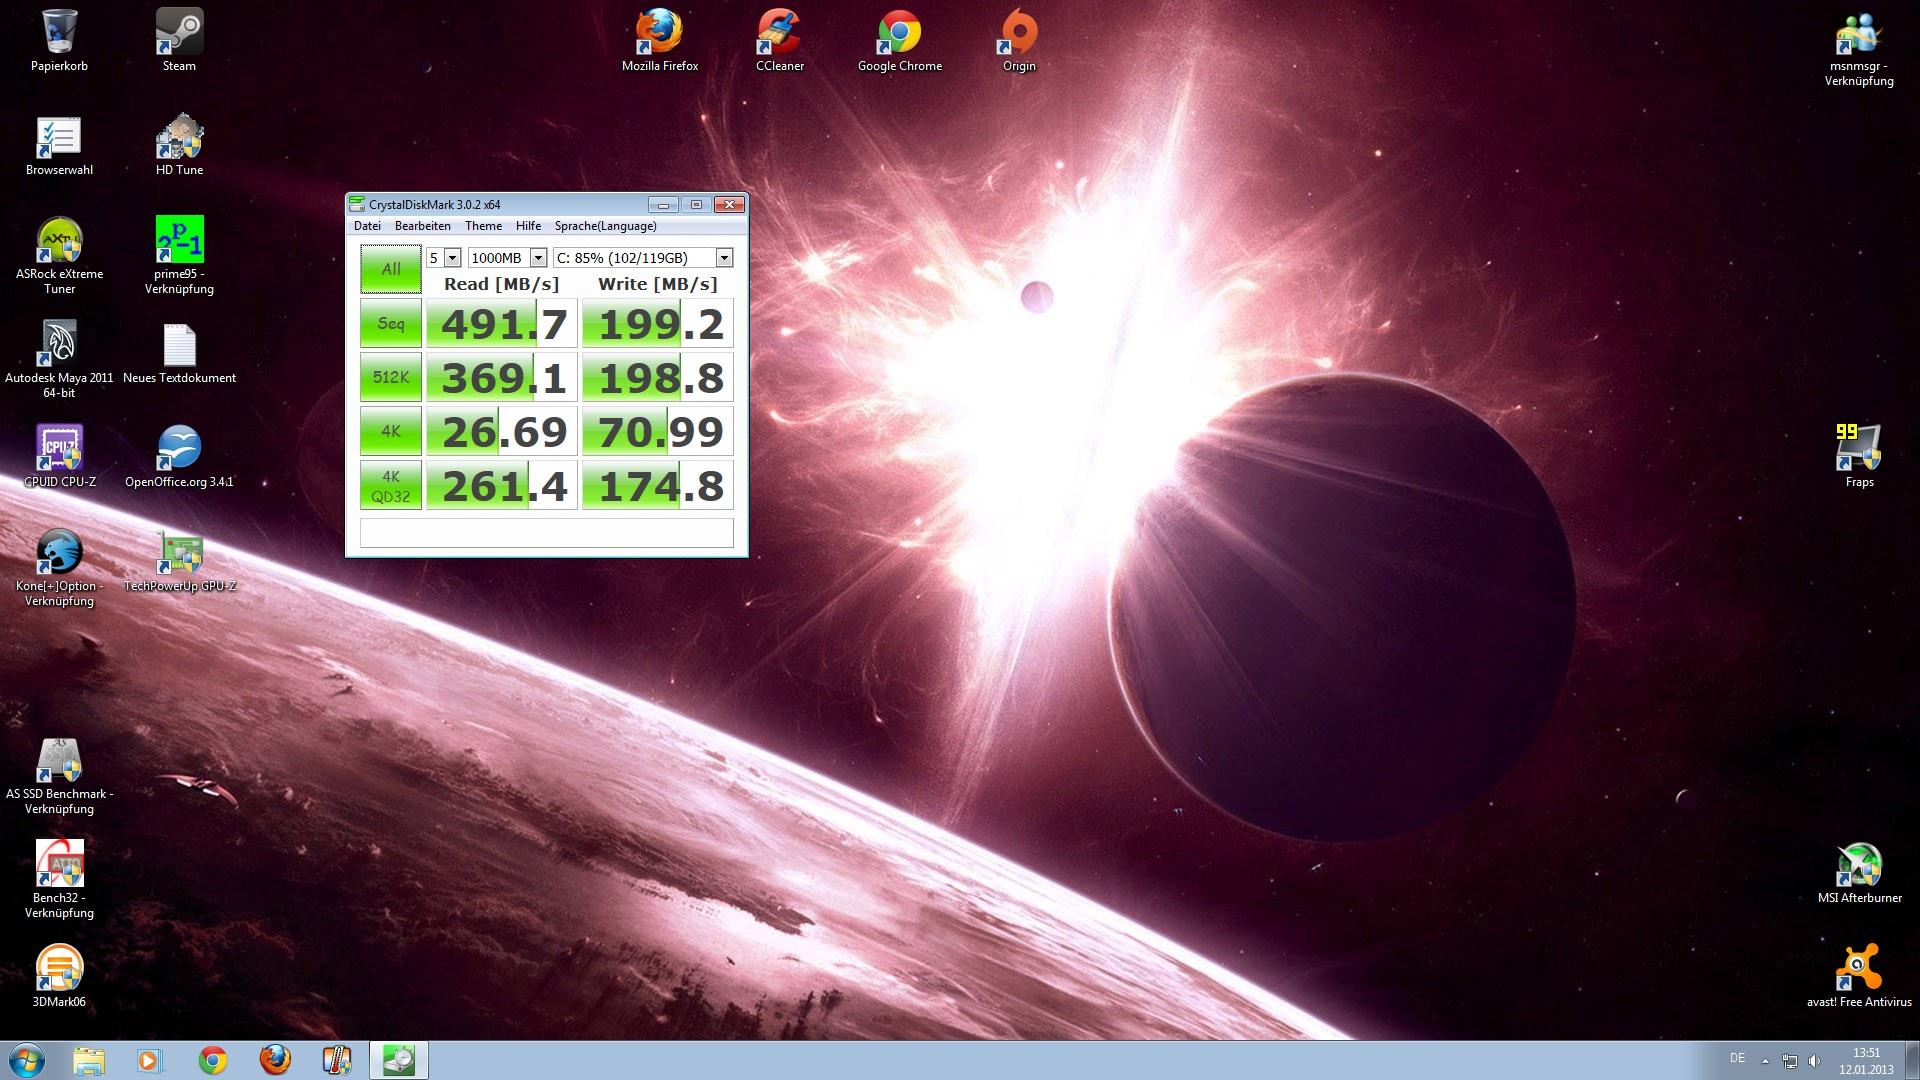Screen dimensions: 1920x1080
Task: Open Windows Explorer from the taskbar
Action: [x=88, y=1060]
